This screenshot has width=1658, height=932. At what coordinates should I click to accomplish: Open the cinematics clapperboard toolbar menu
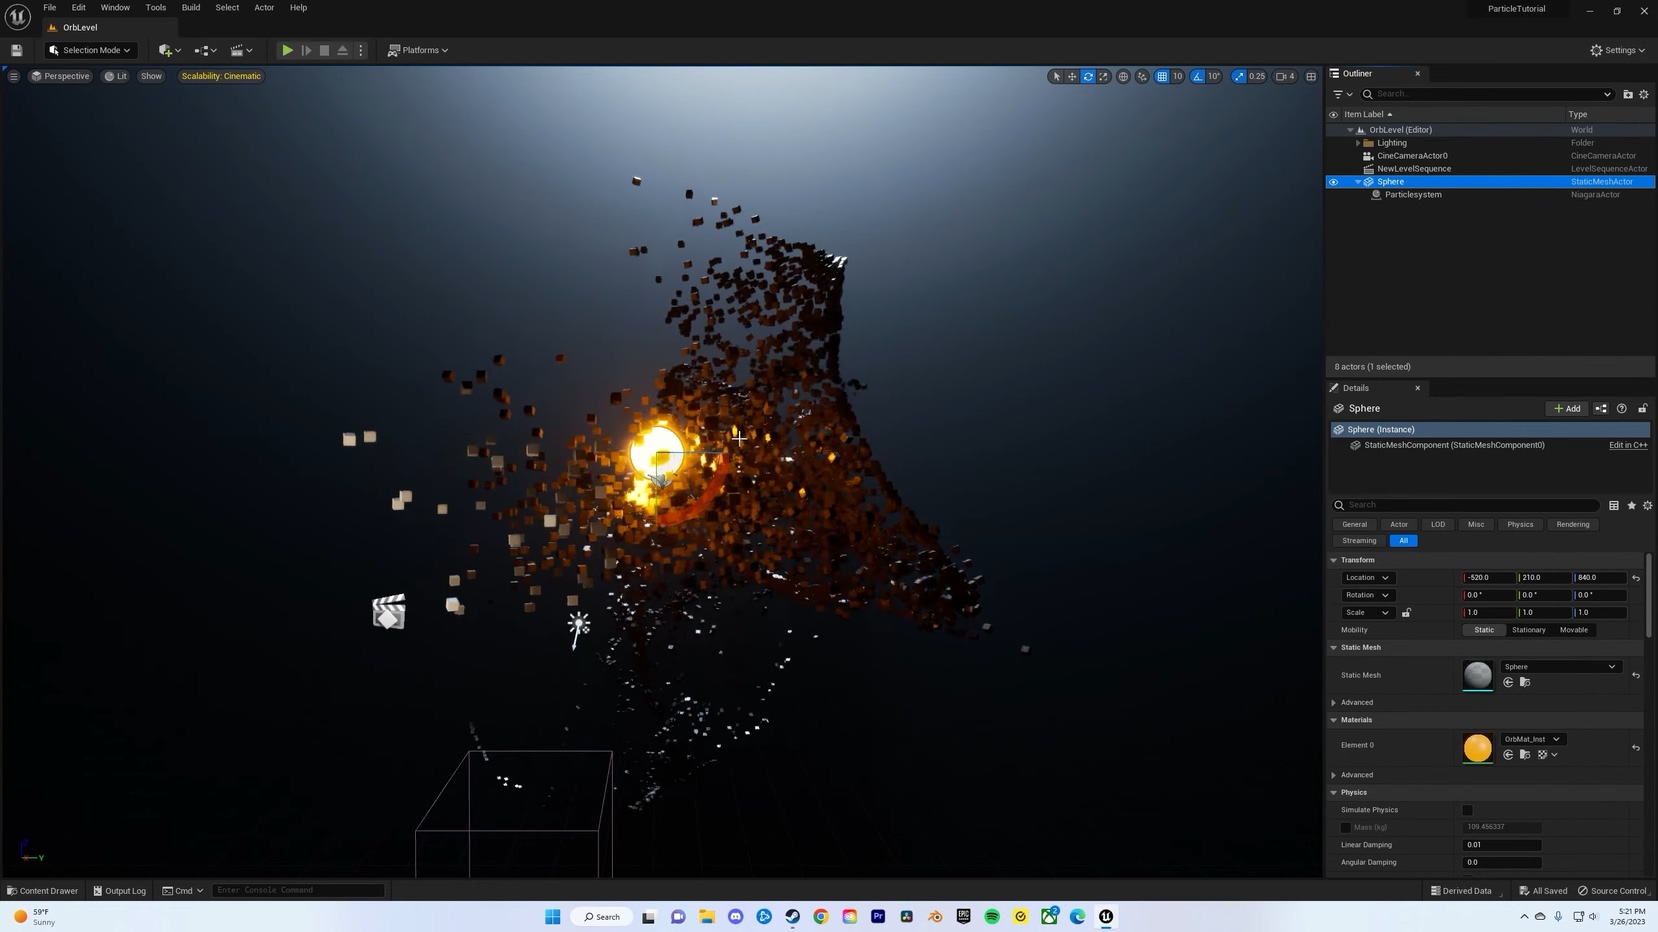point(241,50)
